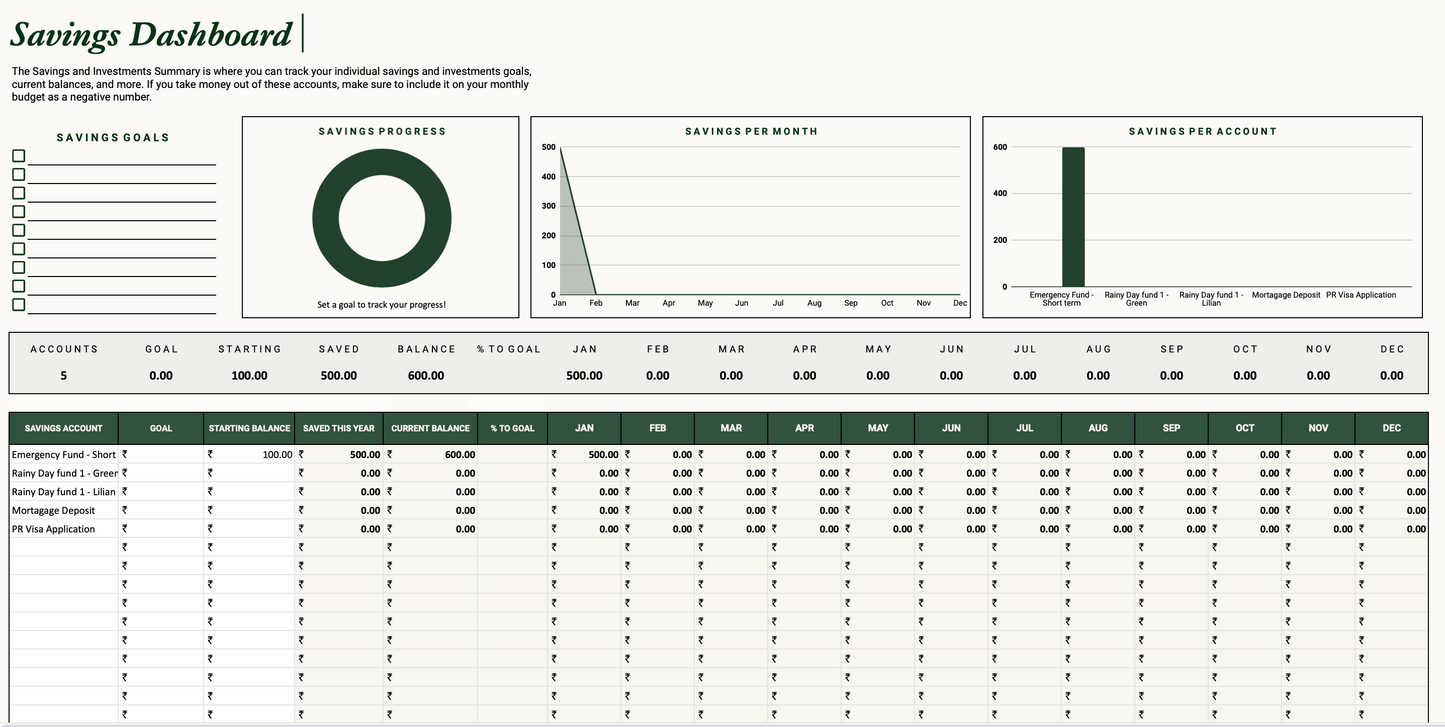
Task: Click the Savings Dashboard title text
Action: point(151,35)
